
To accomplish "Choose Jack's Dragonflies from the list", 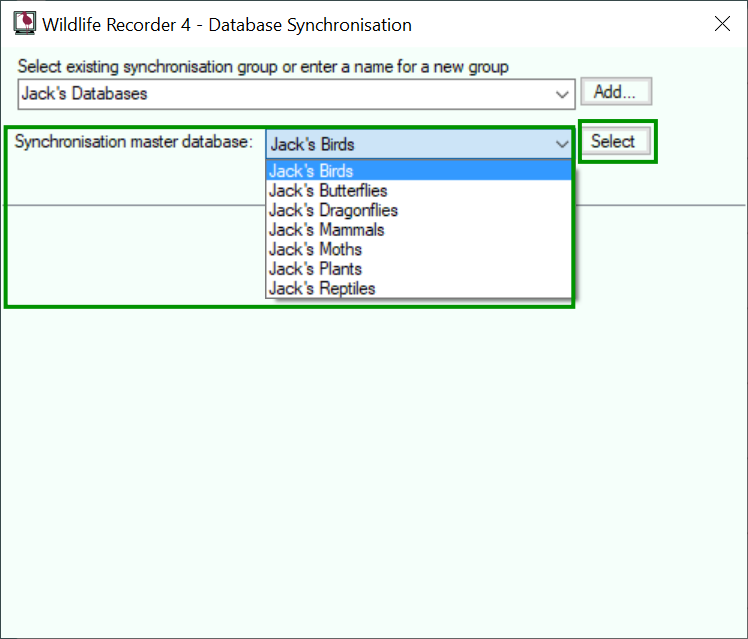I will (418, 210).
